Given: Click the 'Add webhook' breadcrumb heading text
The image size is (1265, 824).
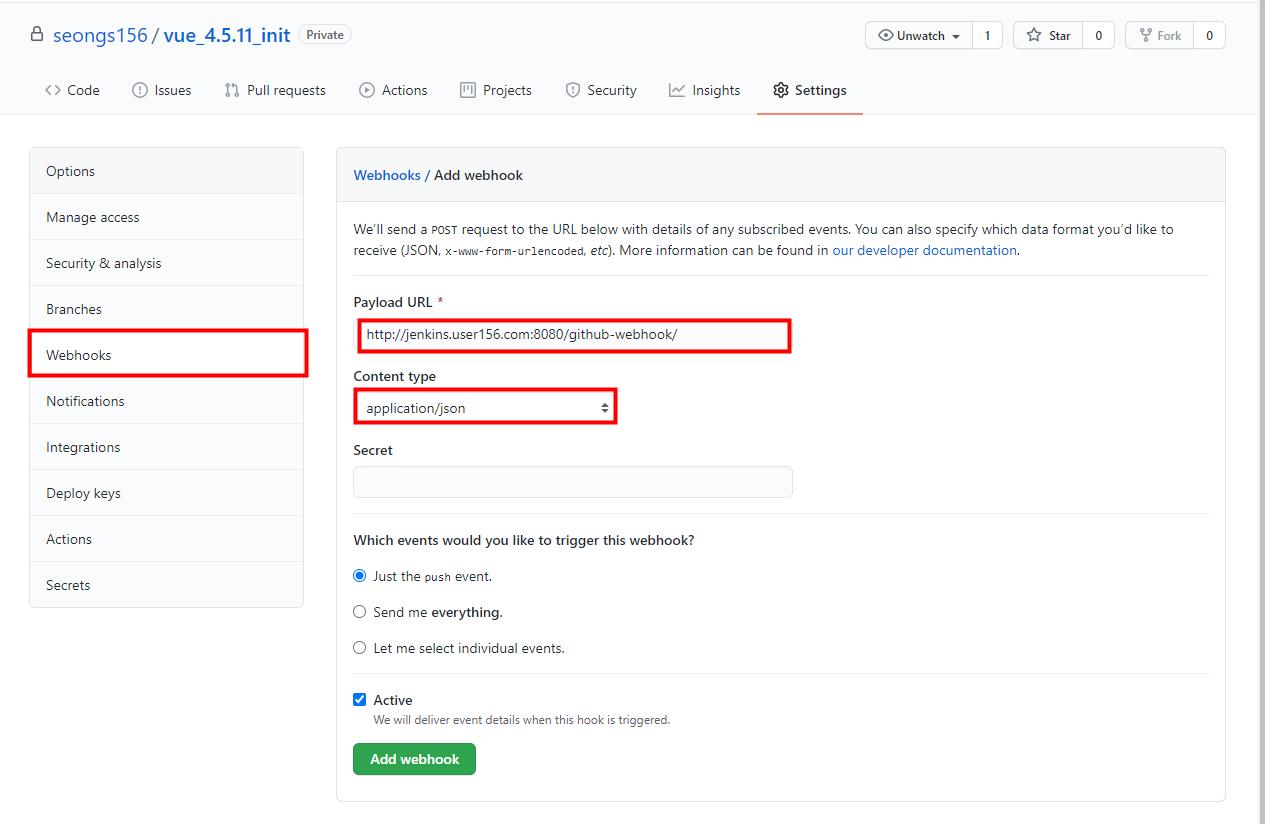Looking at the screenshot, I should [x=478, y=175].
